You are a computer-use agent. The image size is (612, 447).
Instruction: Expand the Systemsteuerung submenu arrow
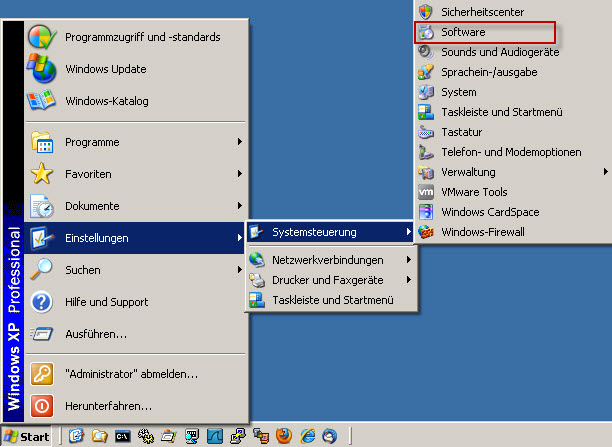(408, 232)
